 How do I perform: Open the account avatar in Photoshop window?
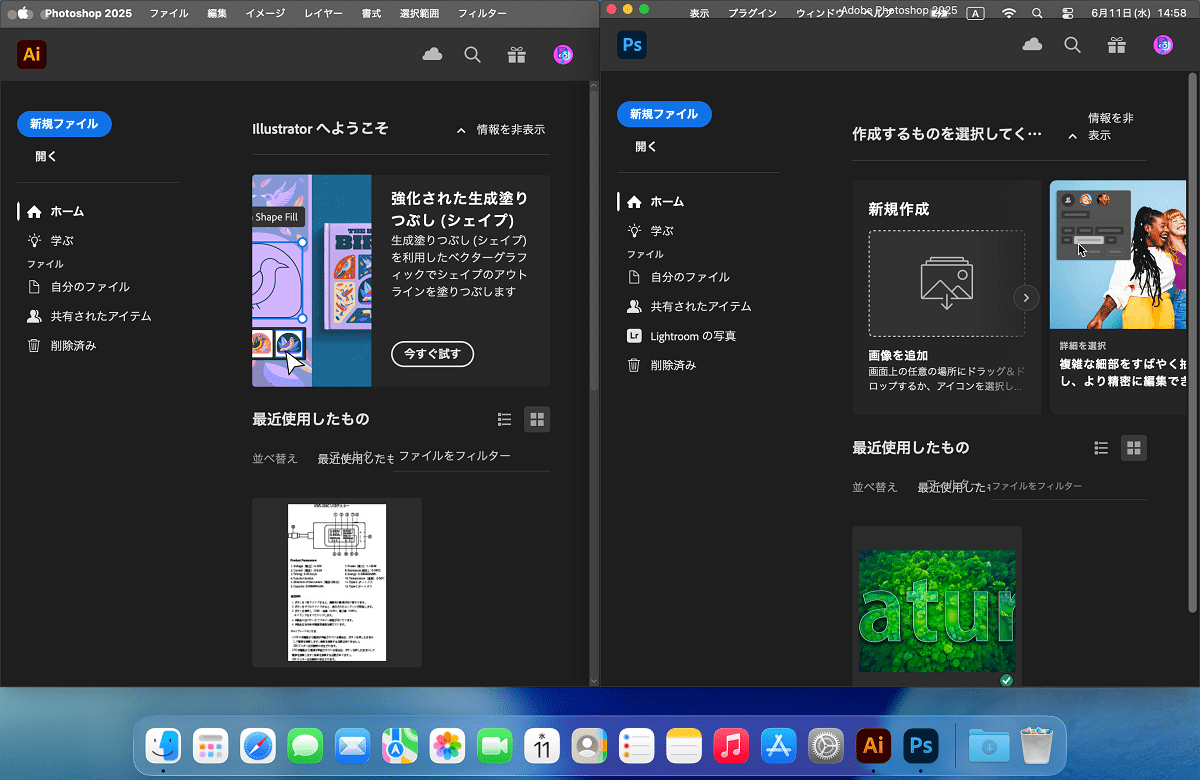[1163, 45]
